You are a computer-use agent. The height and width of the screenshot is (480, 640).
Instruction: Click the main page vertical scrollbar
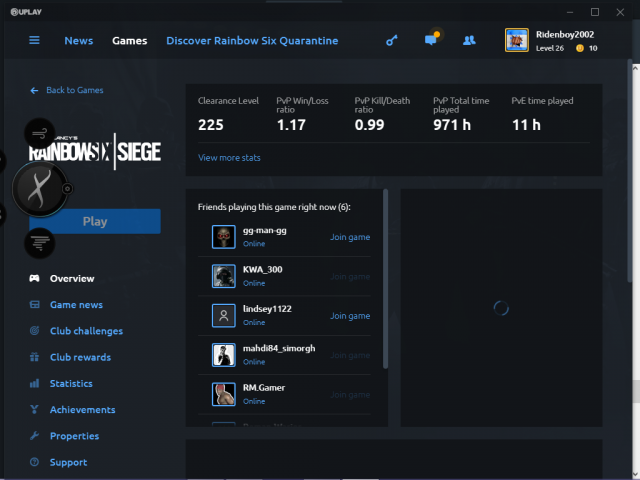(x=630, y=171)
